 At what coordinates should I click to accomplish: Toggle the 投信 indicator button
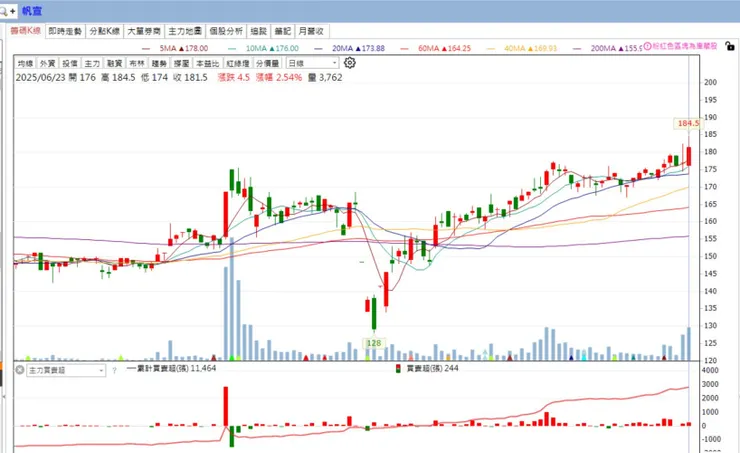(70, 63)
